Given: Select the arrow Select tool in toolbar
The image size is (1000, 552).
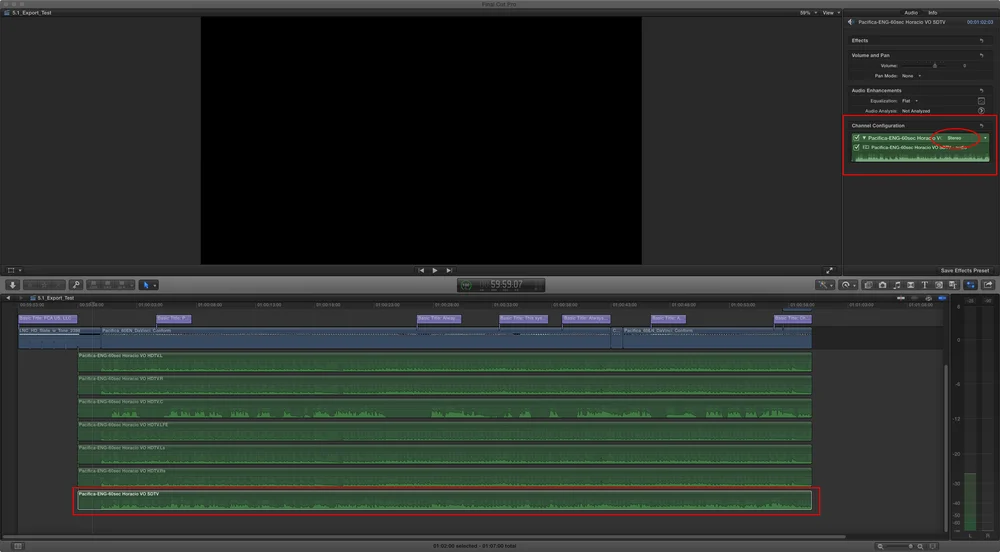Looking at the screenshot, I should coord(145,285).
